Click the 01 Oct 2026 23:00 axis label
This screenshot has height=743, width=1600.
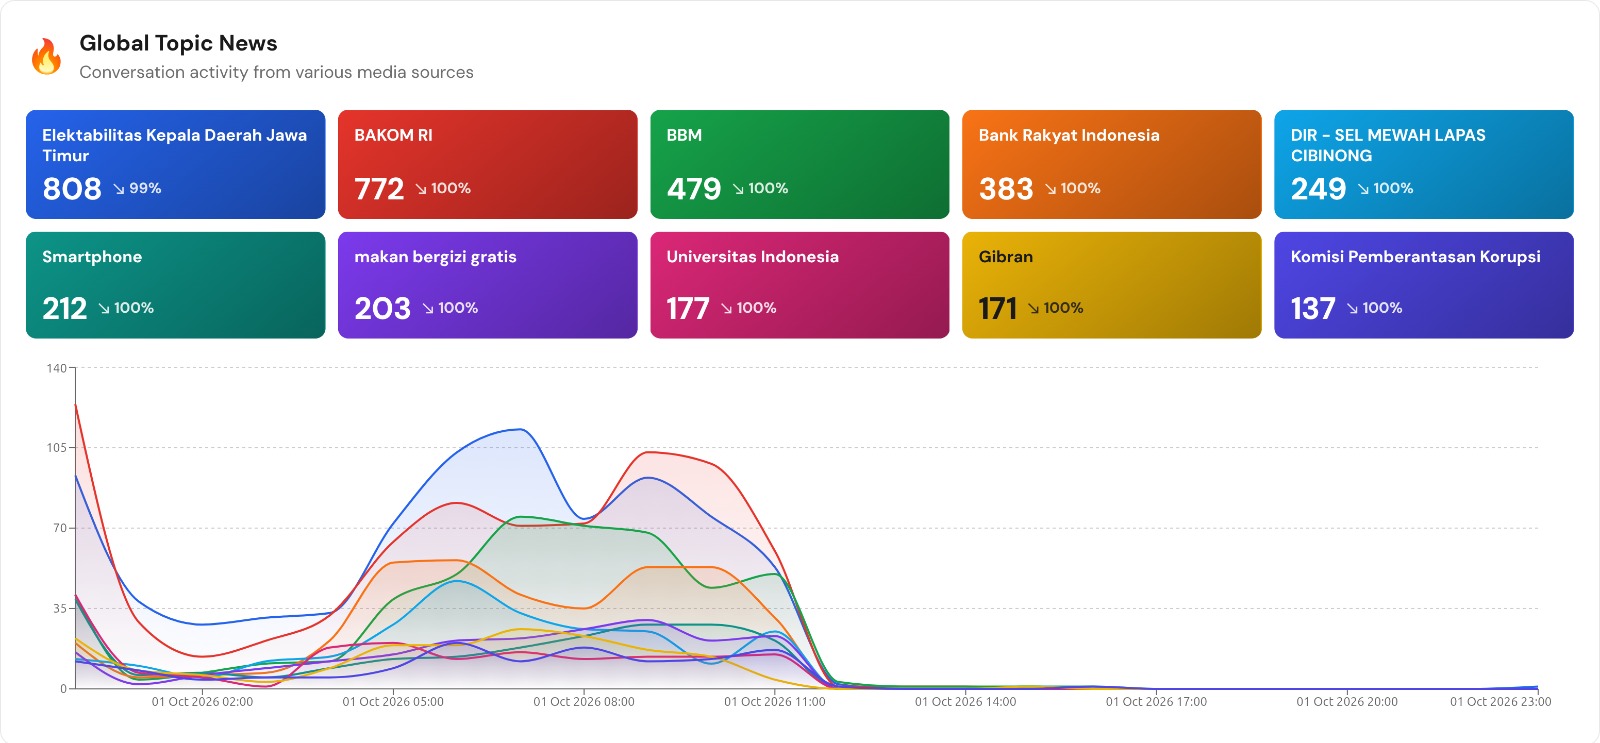pos(1501,702)
